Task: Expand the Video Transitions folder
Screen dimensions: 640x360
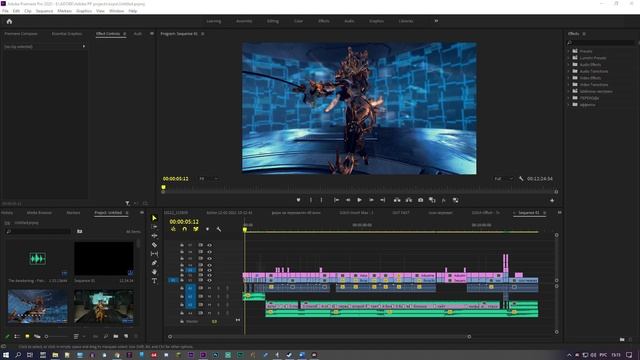Action: pyautogui.click(x=569, y=84)
